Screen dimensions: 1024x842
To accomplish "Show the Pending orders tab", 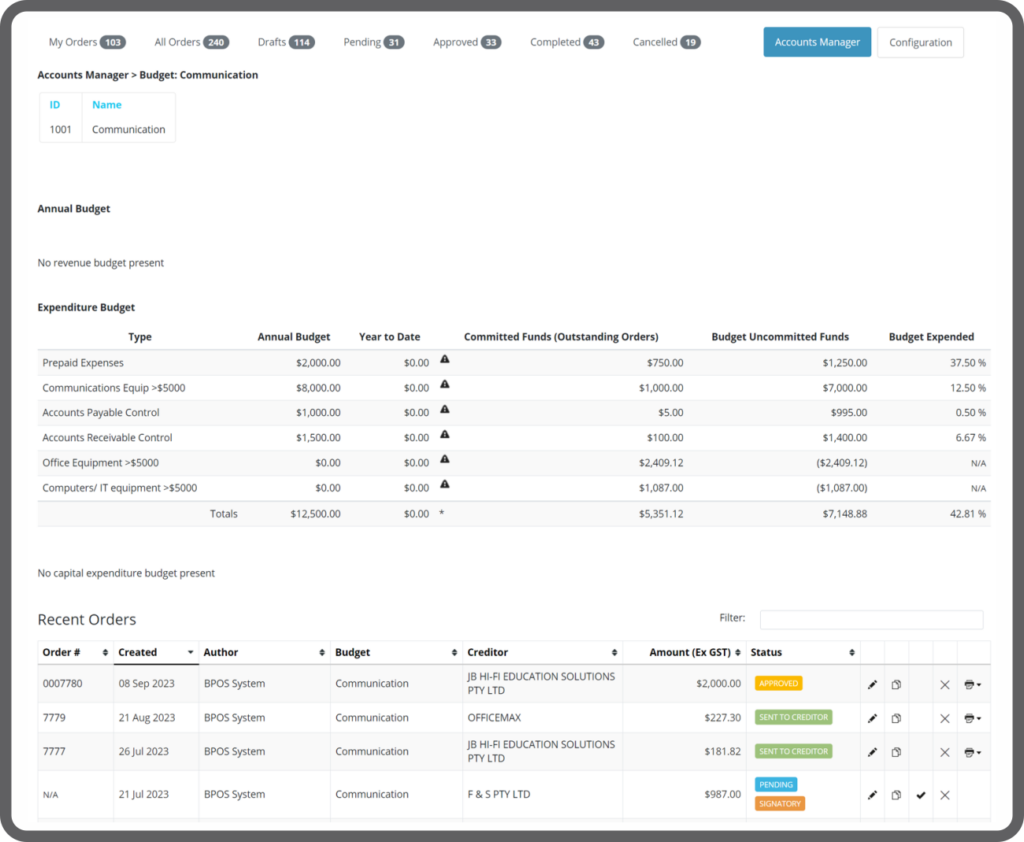I will click(x=374, y=42).
